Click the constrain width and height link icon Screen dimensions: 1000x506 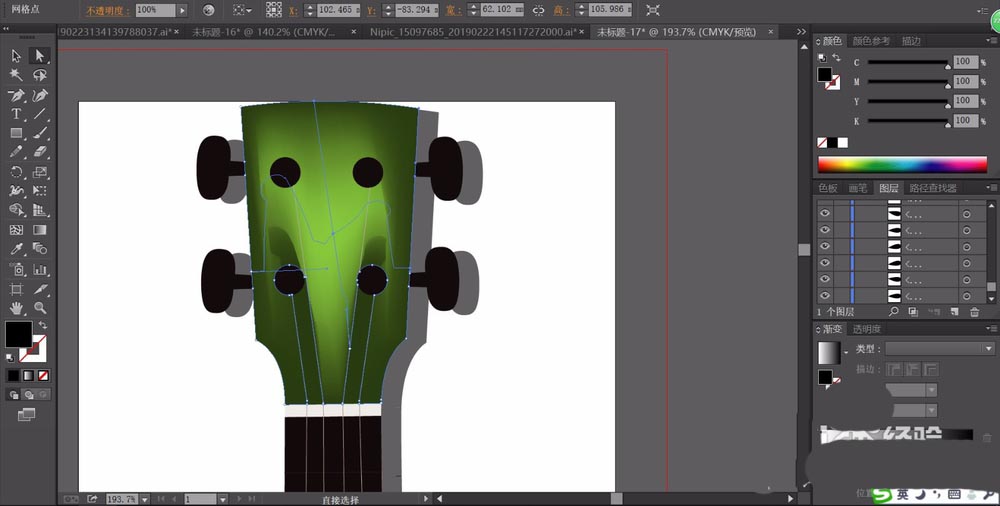pos(539,10)
